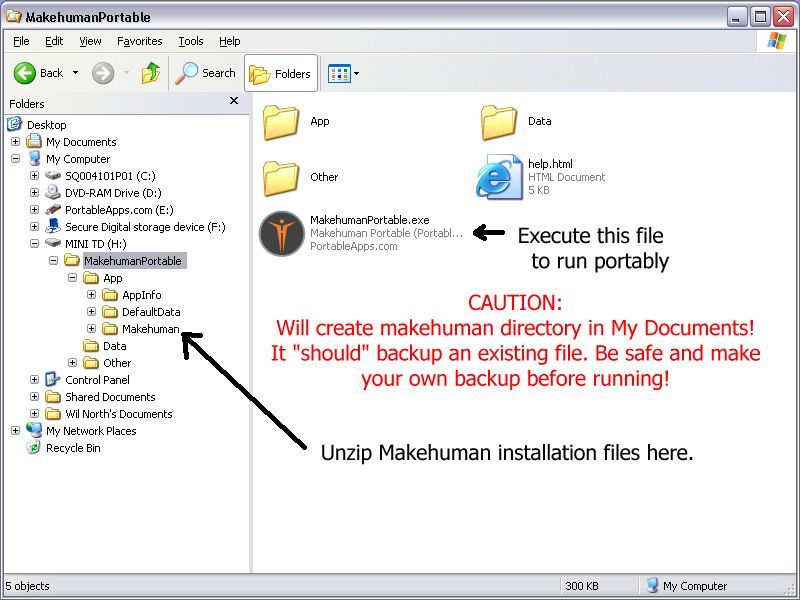Expand My Documents tree node
Image resolution: width=800 pixels, height=600 pixels.
point(15,141)
